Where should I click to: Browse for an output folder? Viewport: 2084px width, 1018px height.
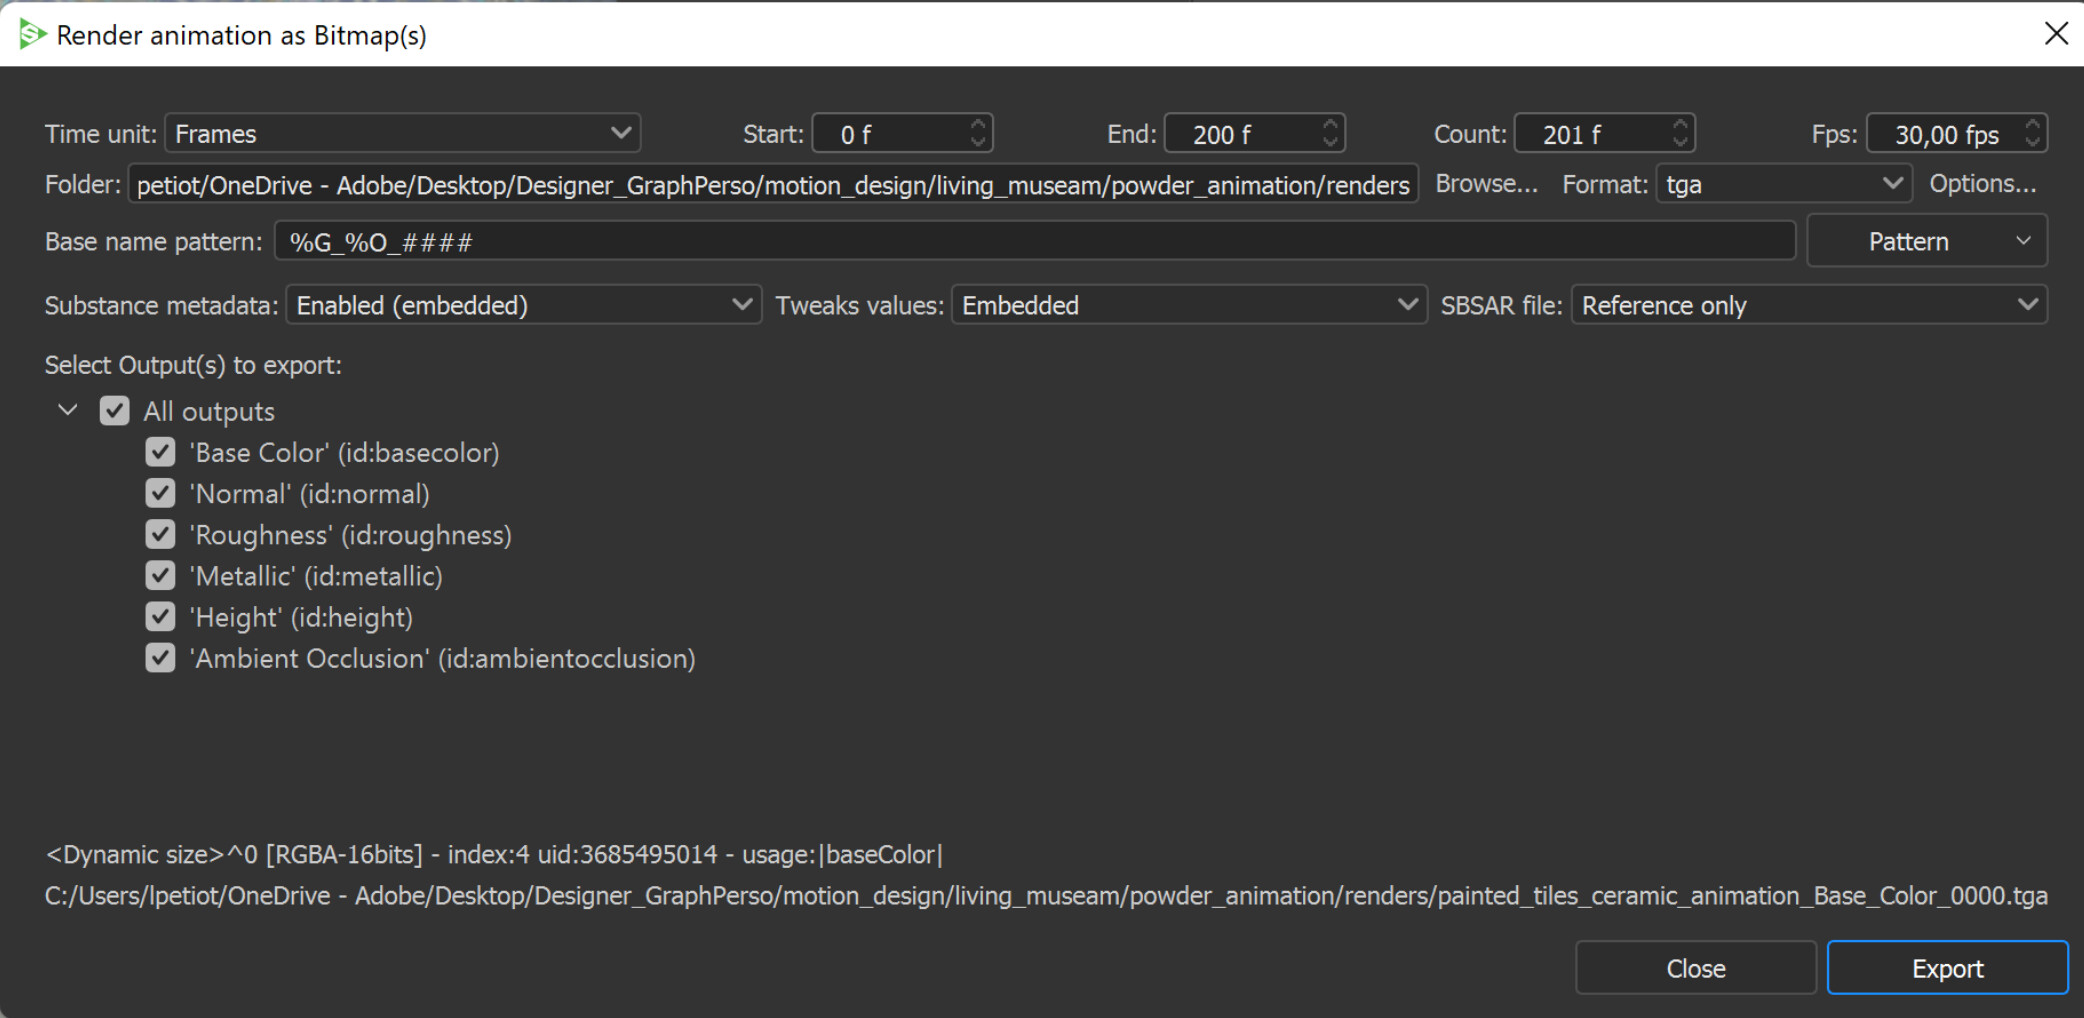[1487, 184]
